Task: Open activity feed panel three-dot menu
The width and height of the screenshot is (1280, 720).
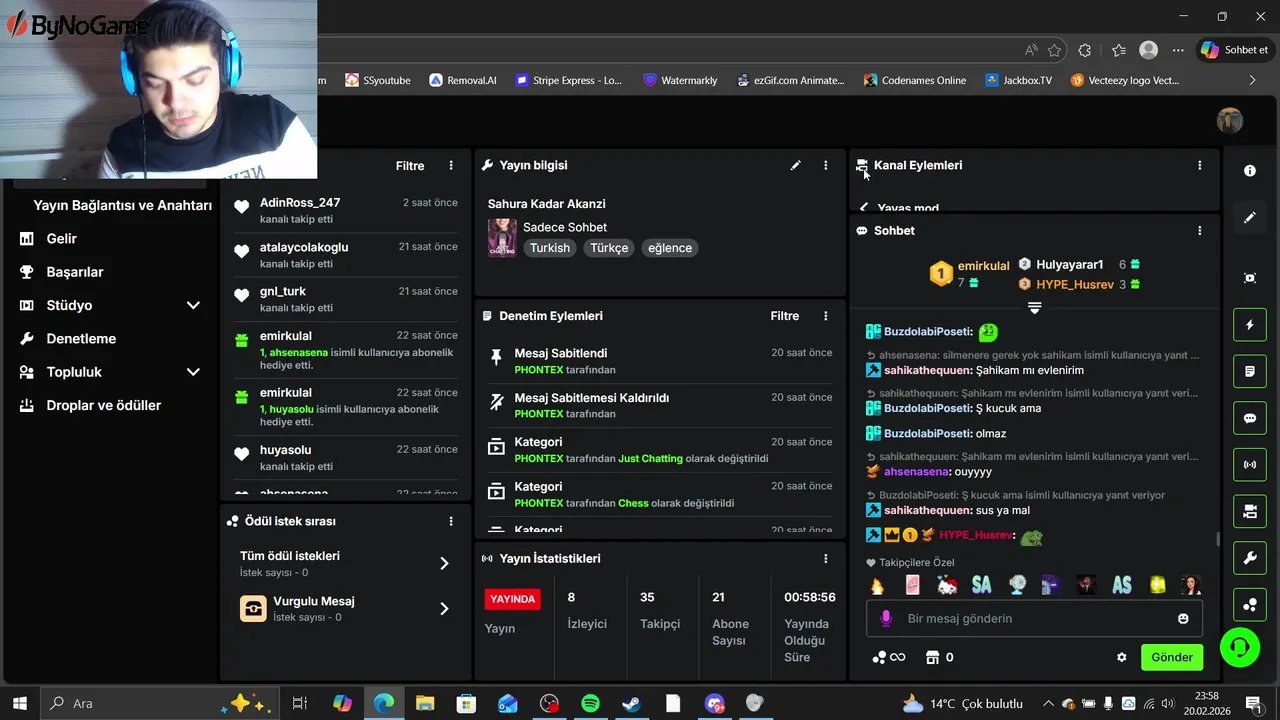Action: 451,165
